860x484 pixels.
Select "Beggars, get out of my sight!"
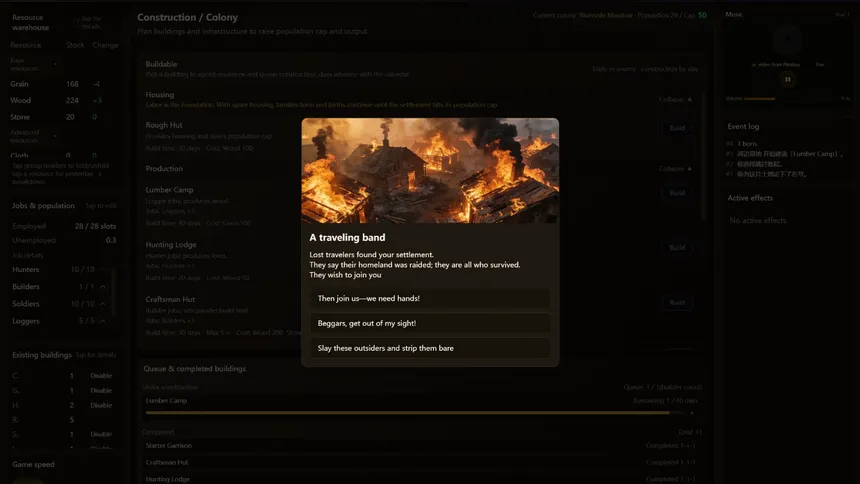[429, 323]
